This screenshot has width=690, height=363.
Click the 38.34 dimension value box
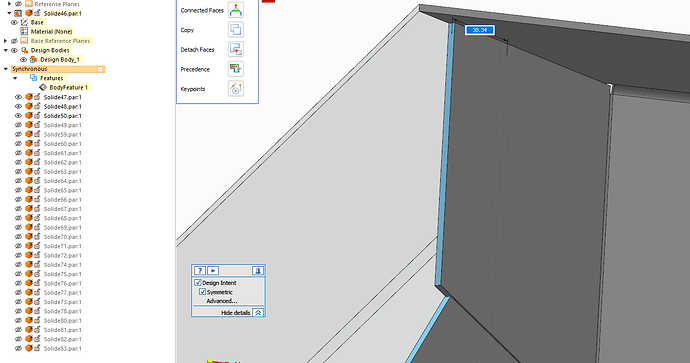pos(480,30)
